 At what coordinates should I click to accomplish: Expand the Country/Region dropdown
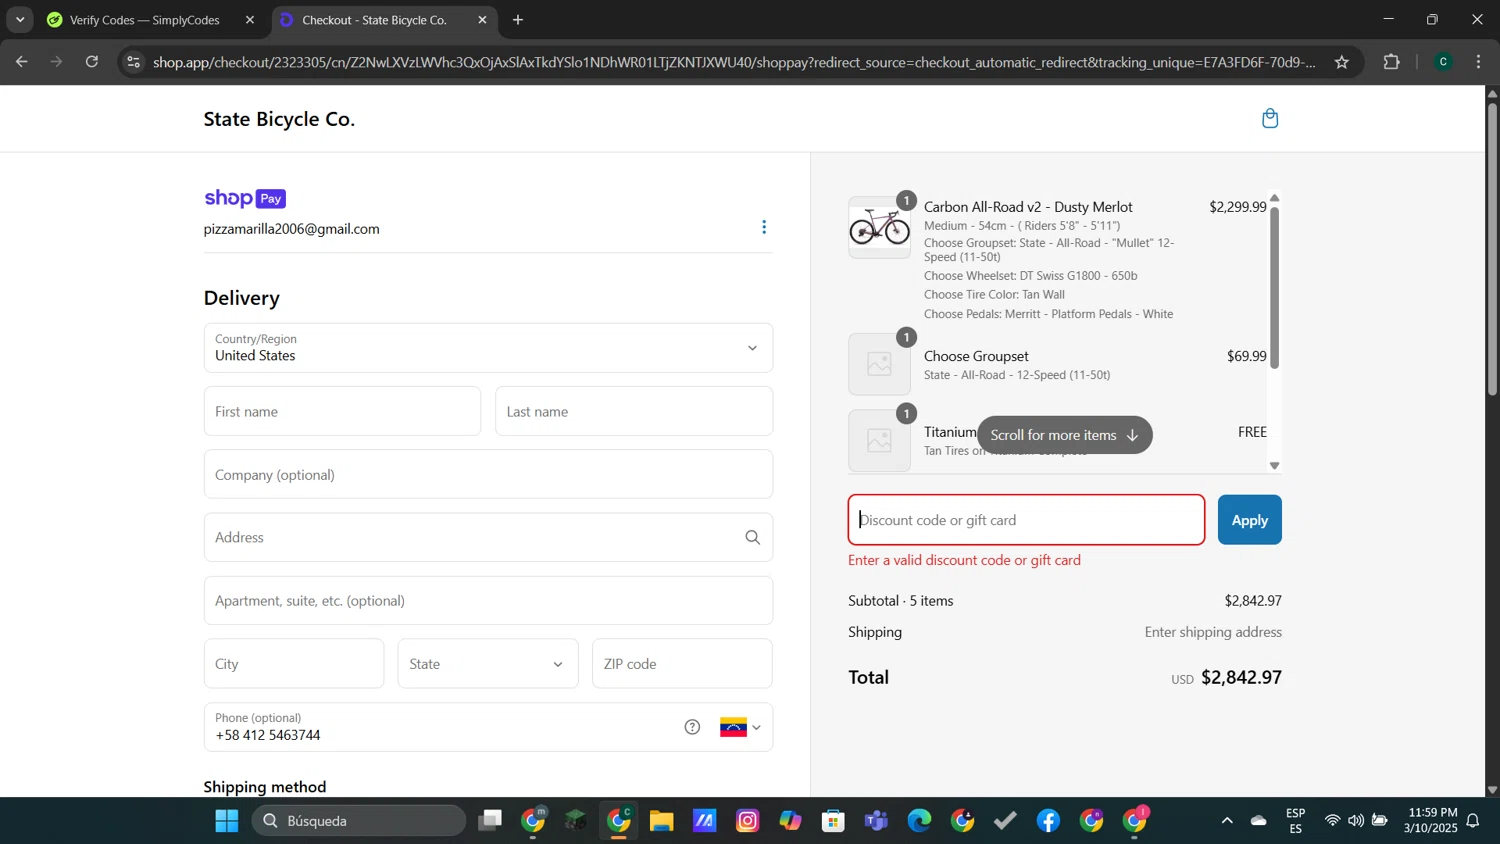pos(488,348)
